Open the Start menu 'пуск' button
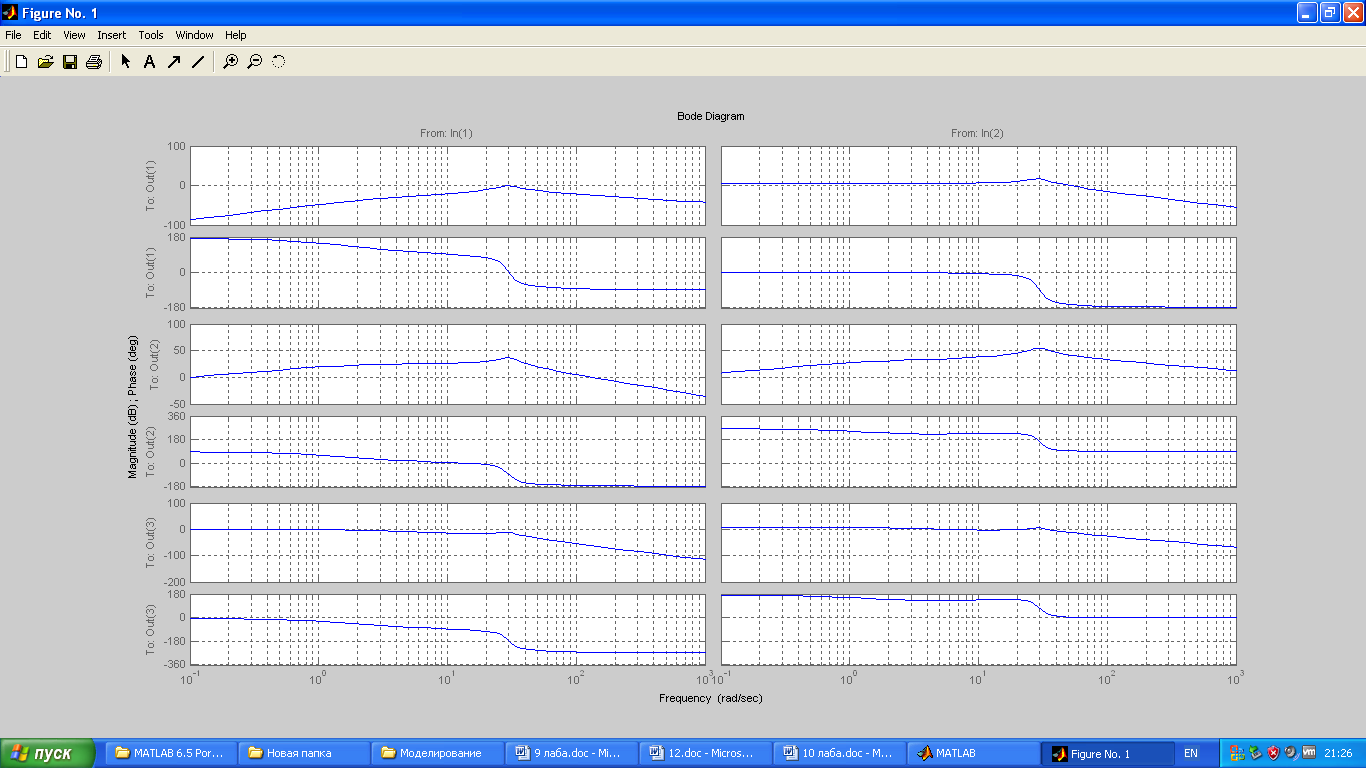 click(48, 753)
